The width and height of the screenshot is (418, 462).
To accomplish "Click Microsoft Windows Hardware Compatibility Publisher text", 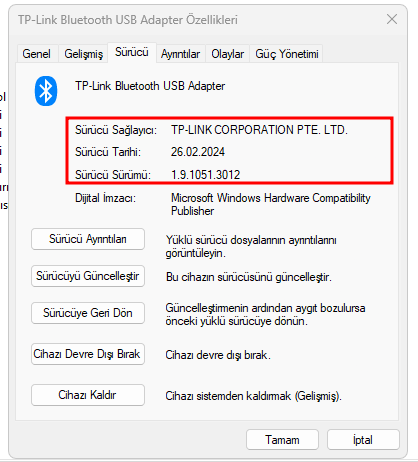I will (271, 204).
